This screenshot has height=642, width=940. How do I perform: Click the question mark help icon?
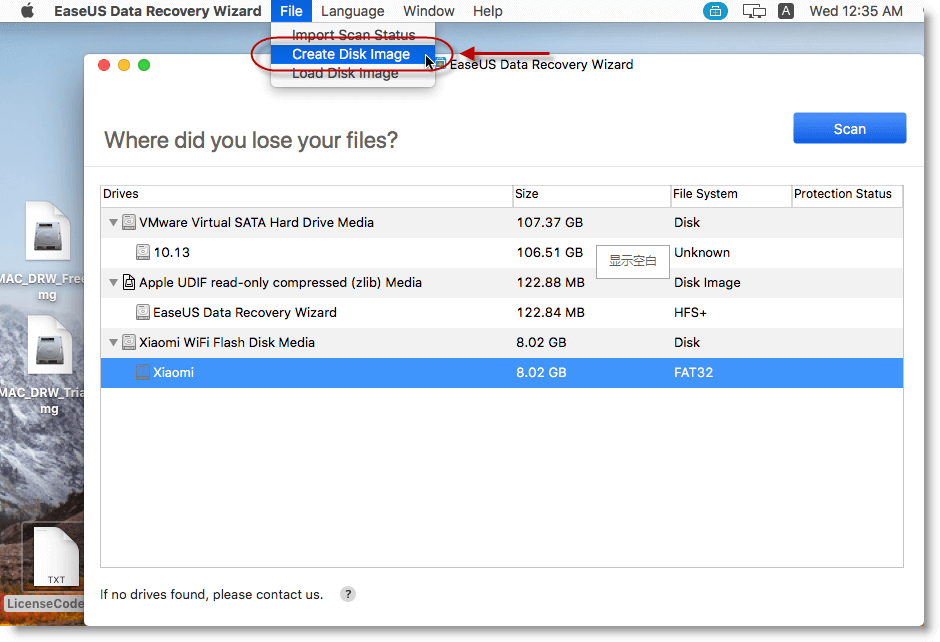[348, 594]
